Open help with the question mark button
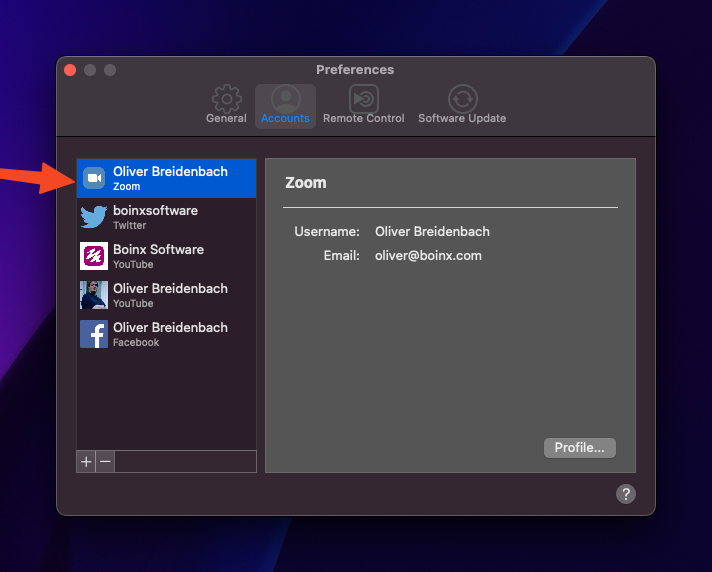712x572 pixels. click(626, 494)
